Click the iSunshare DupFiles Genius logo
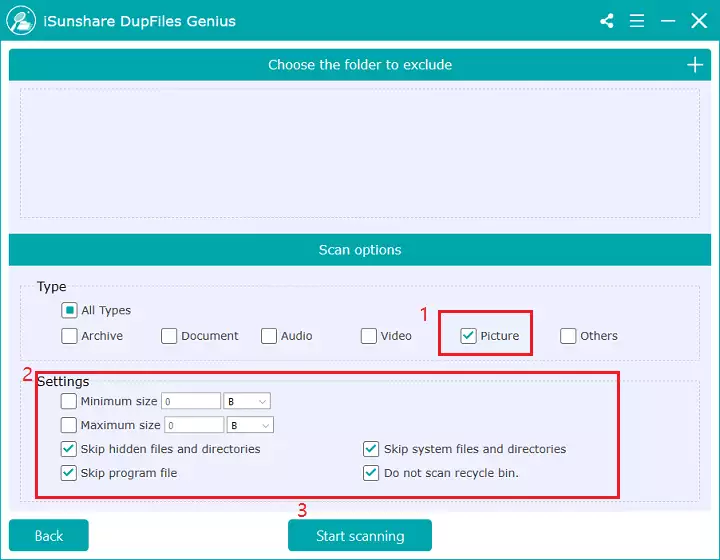 21,20
